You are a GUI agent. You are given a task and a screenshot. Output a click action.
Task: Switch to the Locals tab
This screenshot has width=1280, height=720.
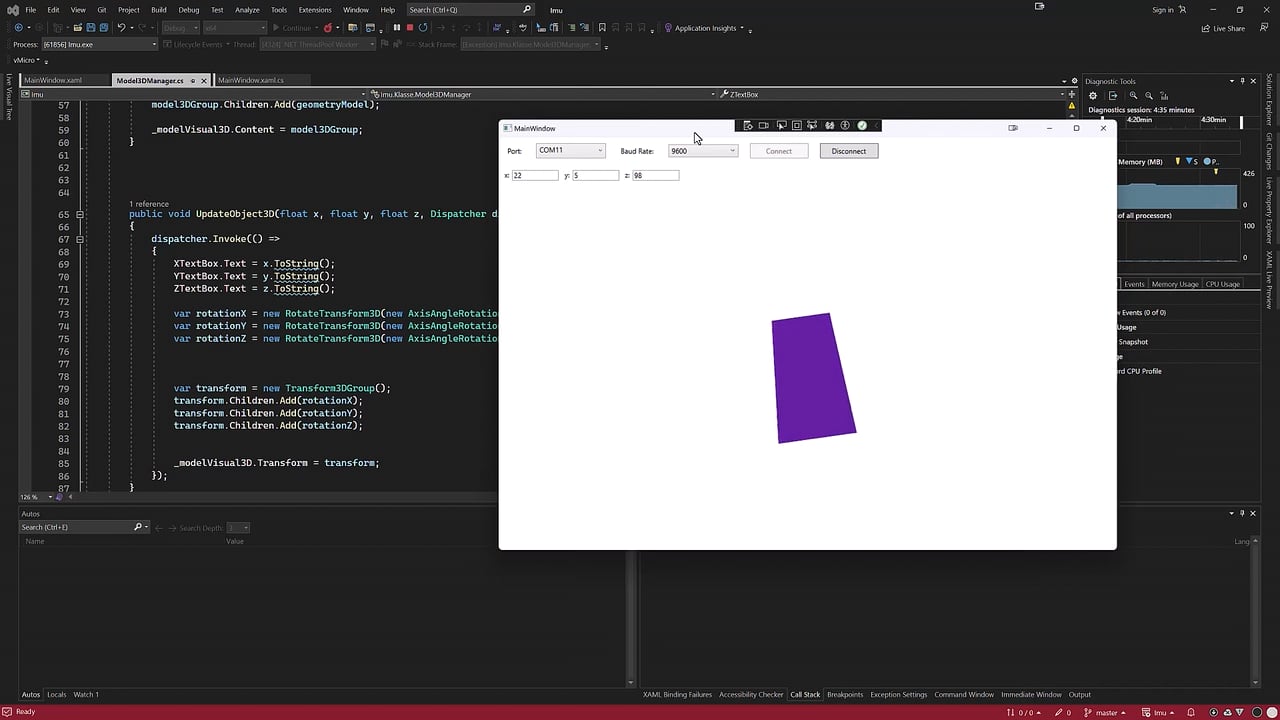[56, 694]
